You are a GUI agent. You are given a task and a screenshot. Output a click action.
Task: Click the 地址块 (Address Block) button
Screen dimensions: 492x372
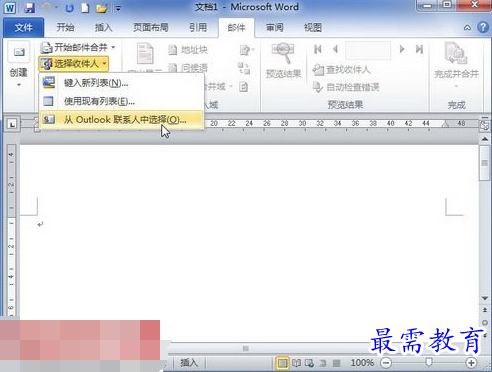coord(188,50)
